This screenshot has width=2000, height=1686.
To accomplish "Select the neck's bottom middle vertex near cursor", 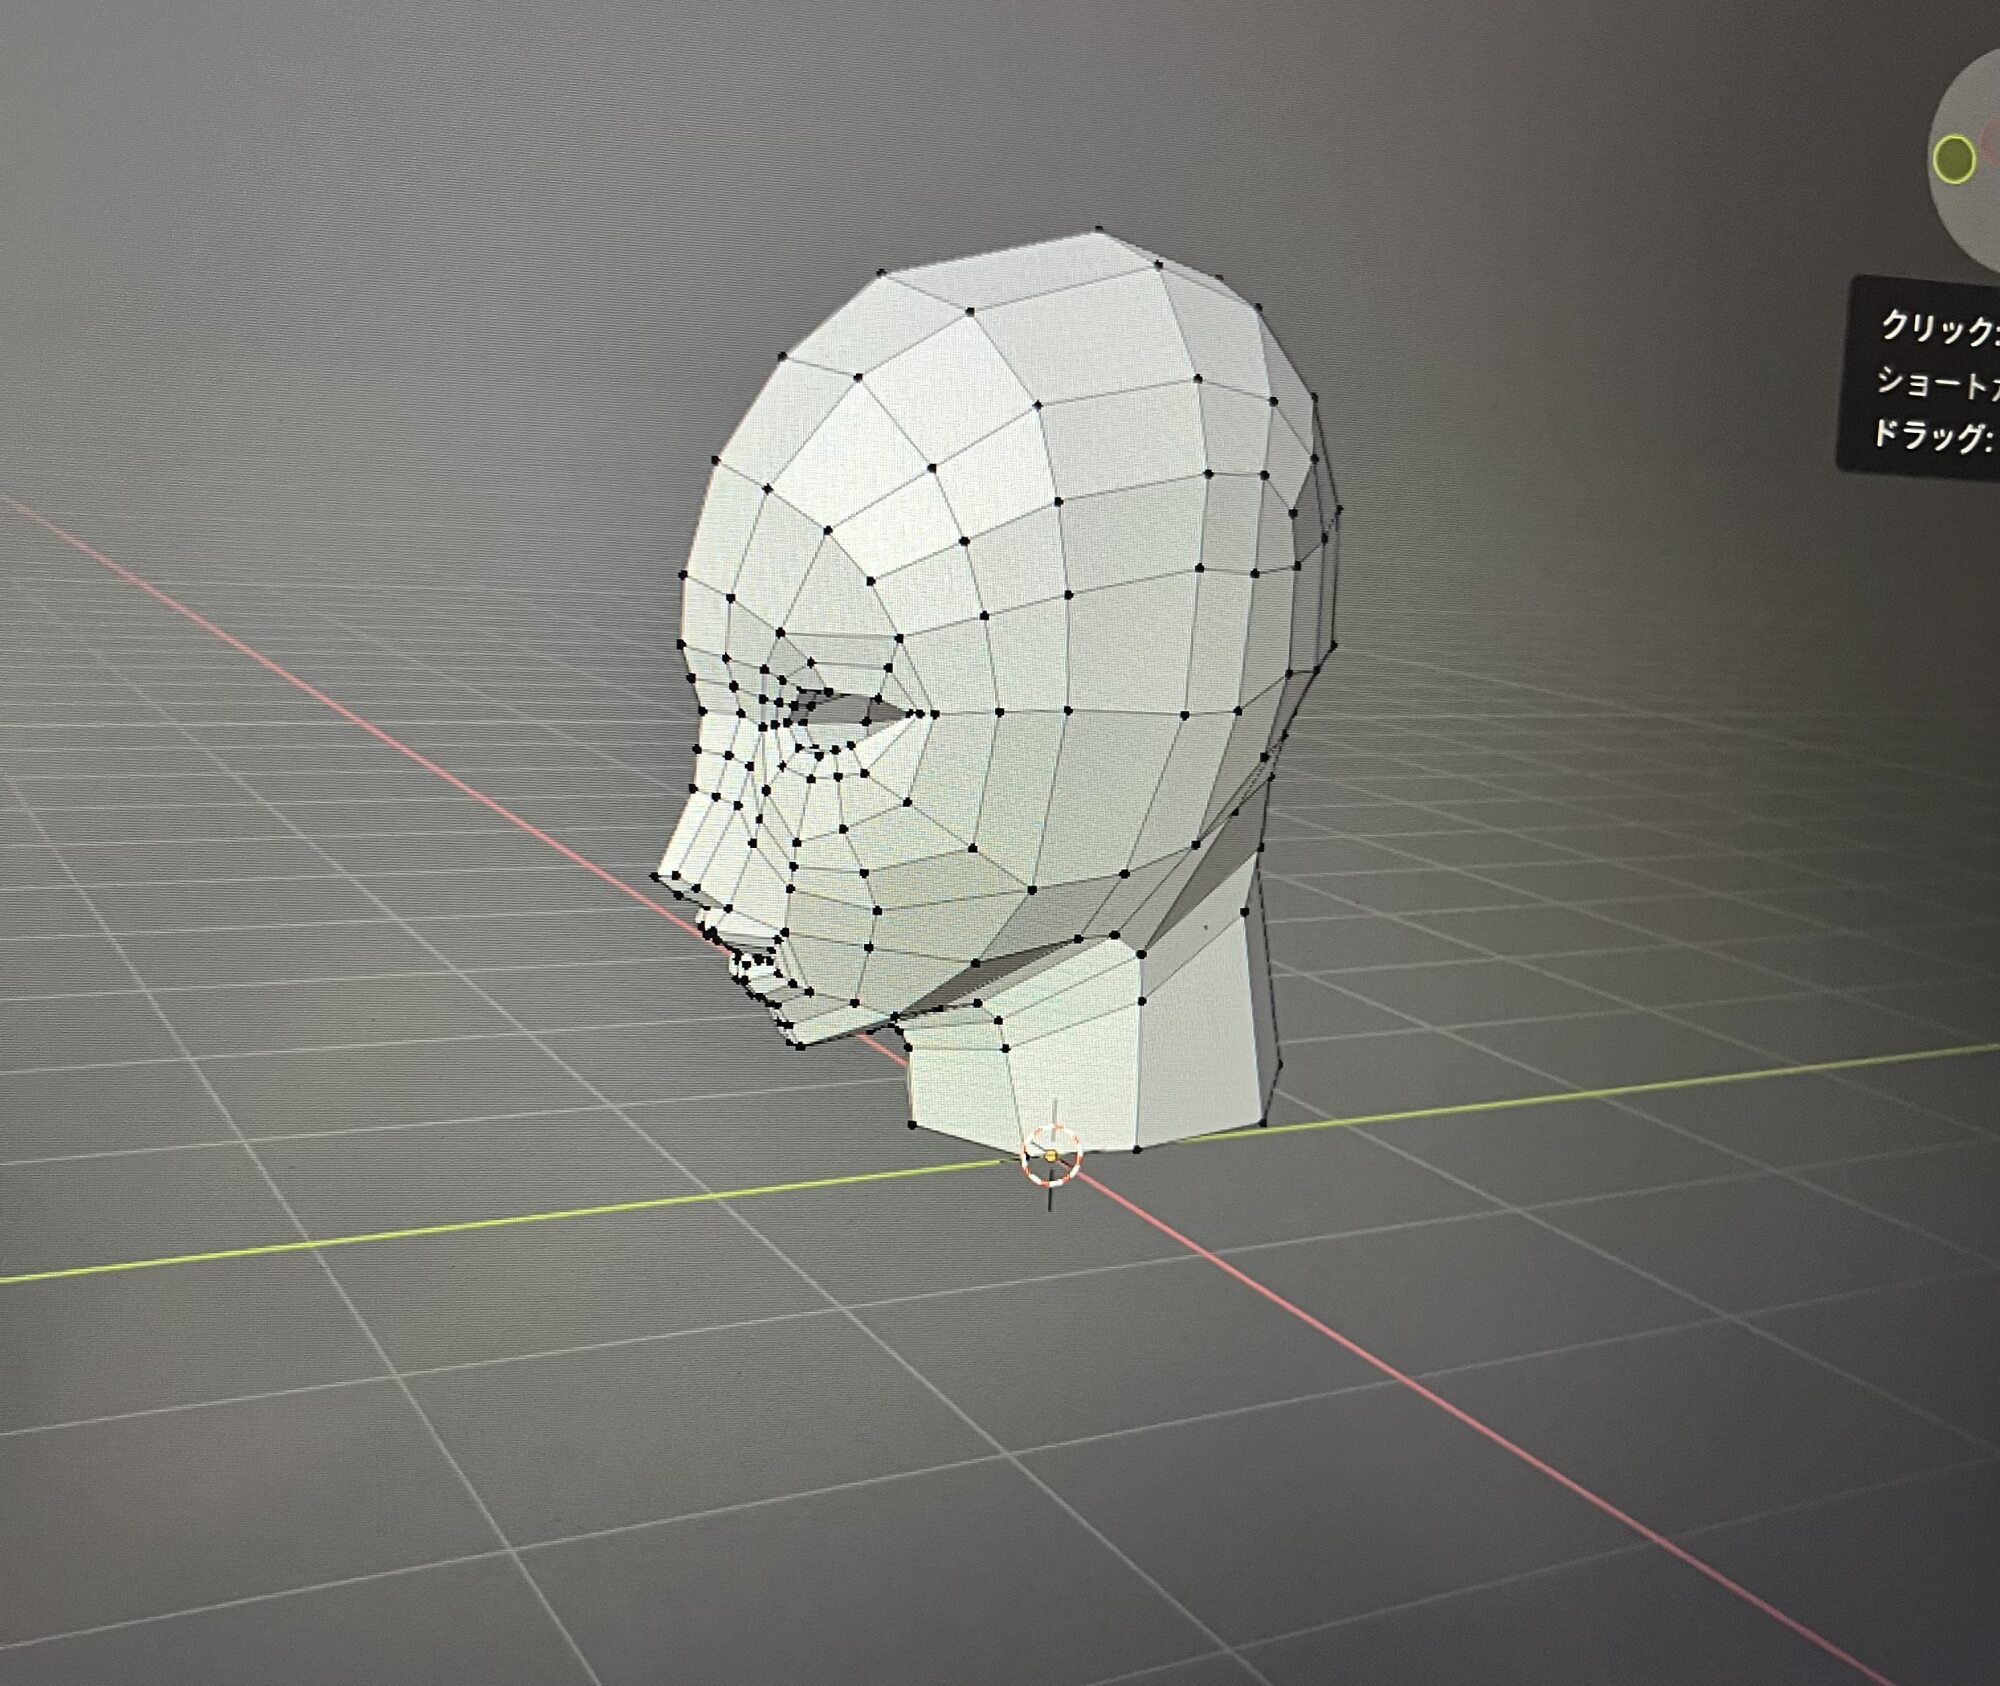I will click(1137, 1149).
